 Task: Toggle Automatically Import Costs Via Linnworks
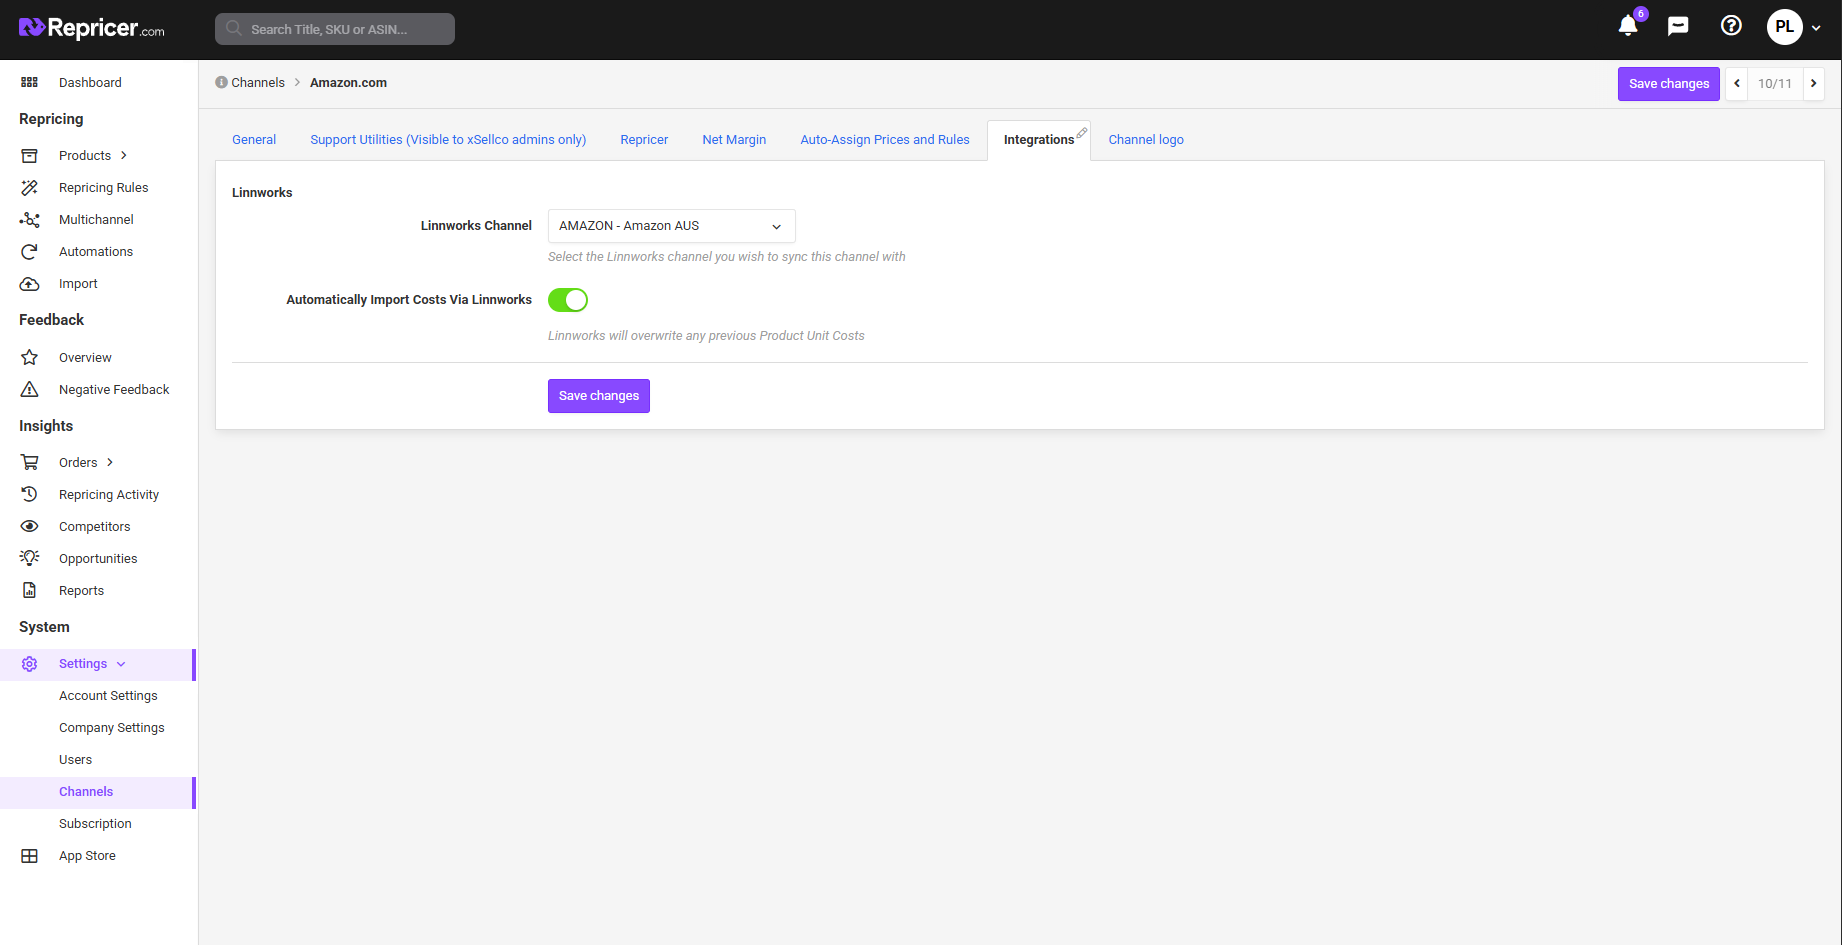point(568,300)
